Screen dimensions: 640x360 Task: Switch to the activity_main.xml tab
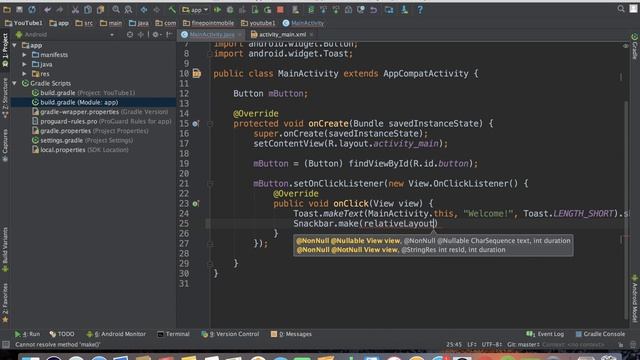(x=282, y=35)
